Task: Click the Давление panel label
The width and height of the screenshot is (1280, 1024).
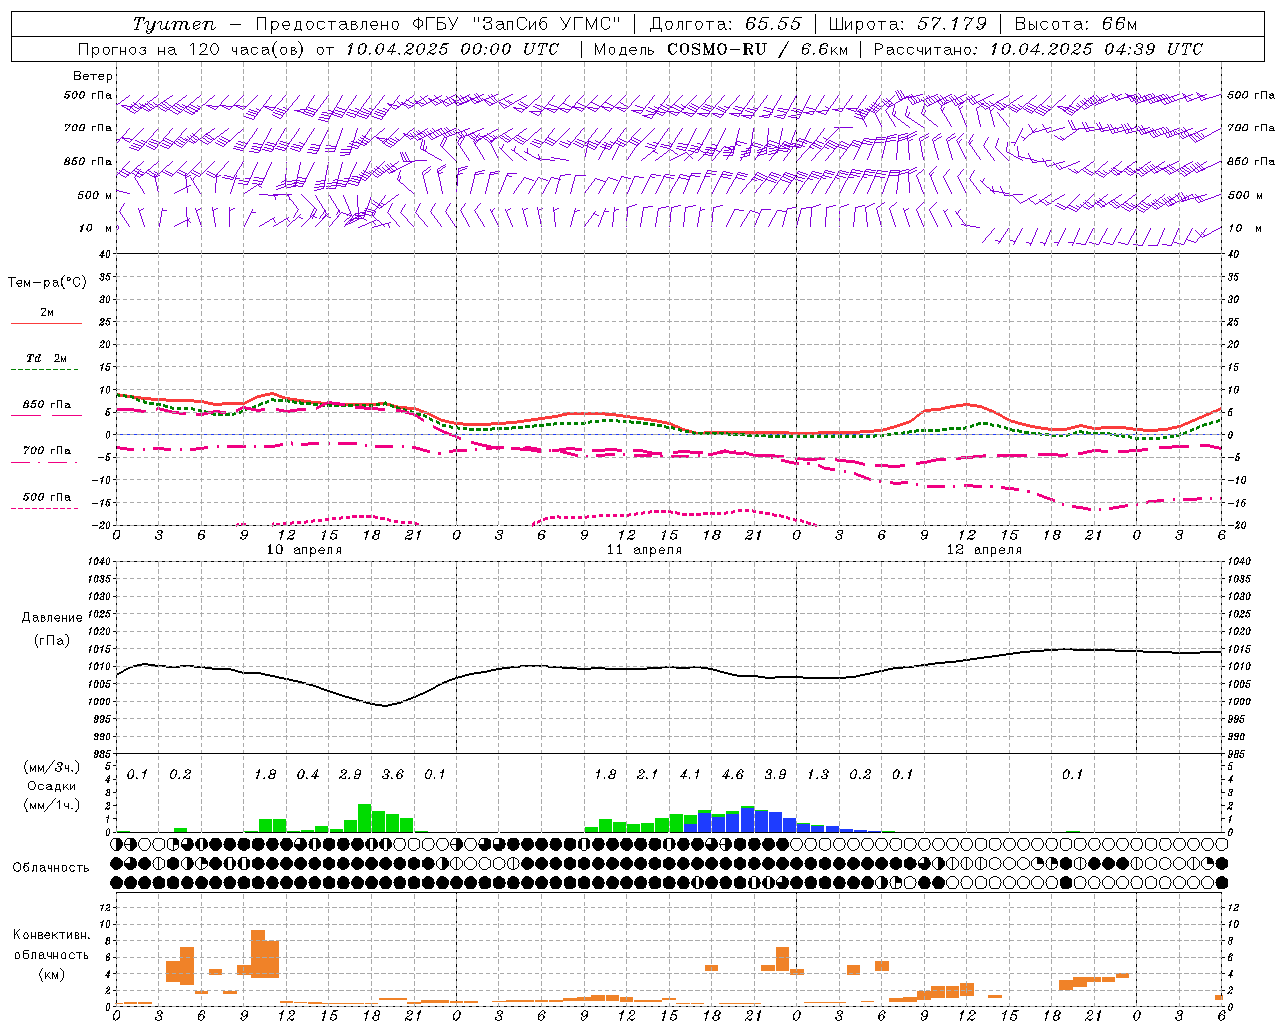Action: coord(52,618)
